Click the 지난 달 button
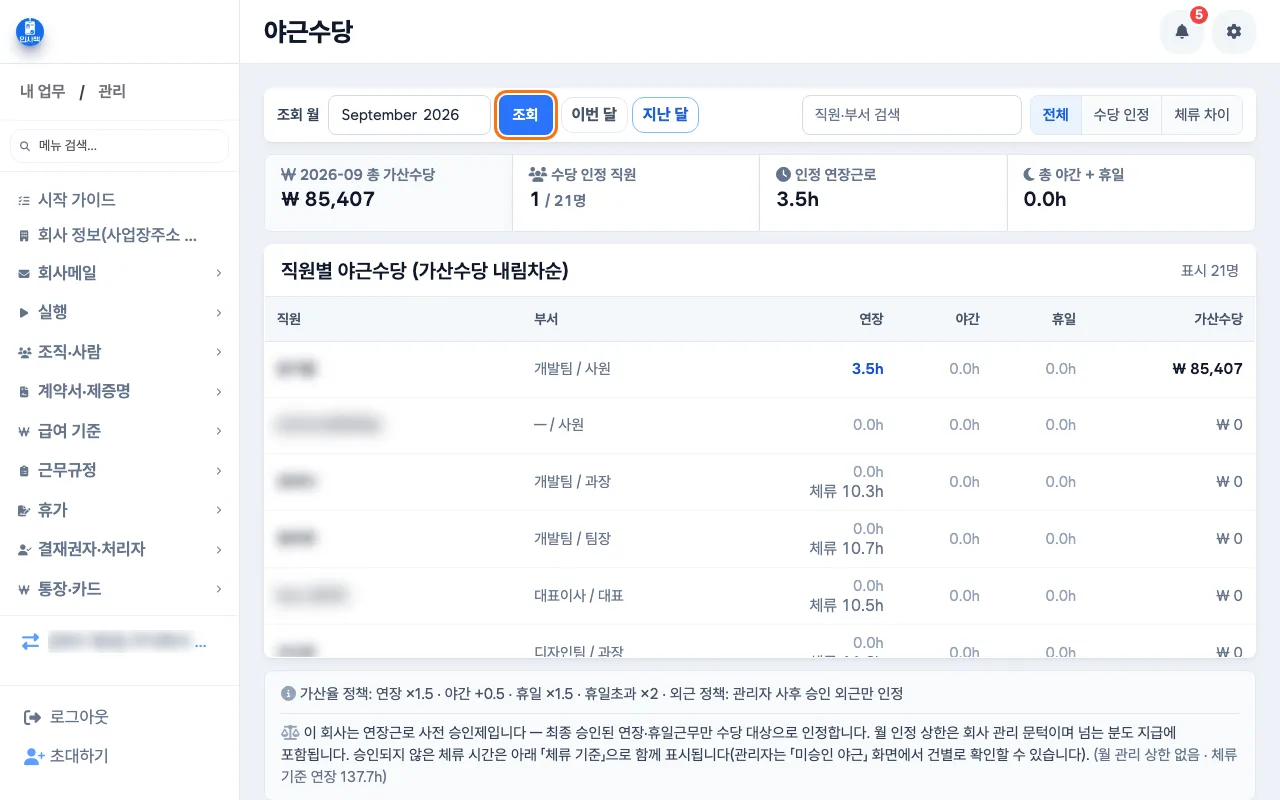The width and height of the screenshot is (1280, 800). click(665, 115)
